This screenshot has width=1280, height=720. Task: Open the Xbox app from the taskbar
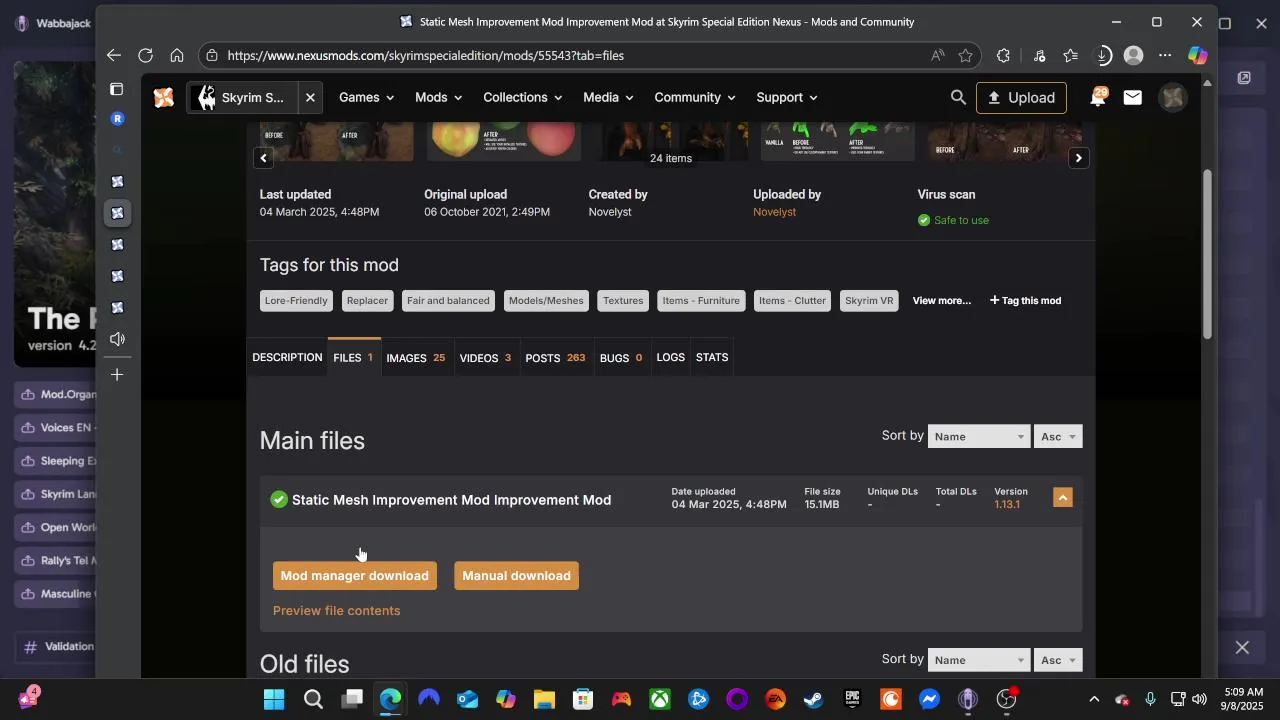[x=660, y=699]
